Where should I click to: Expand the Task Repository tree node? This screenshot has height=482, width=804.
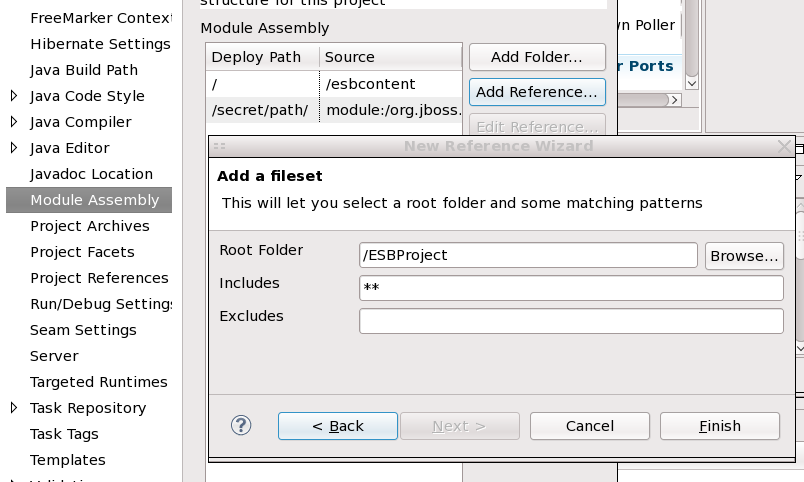click(x=14, y=408)
